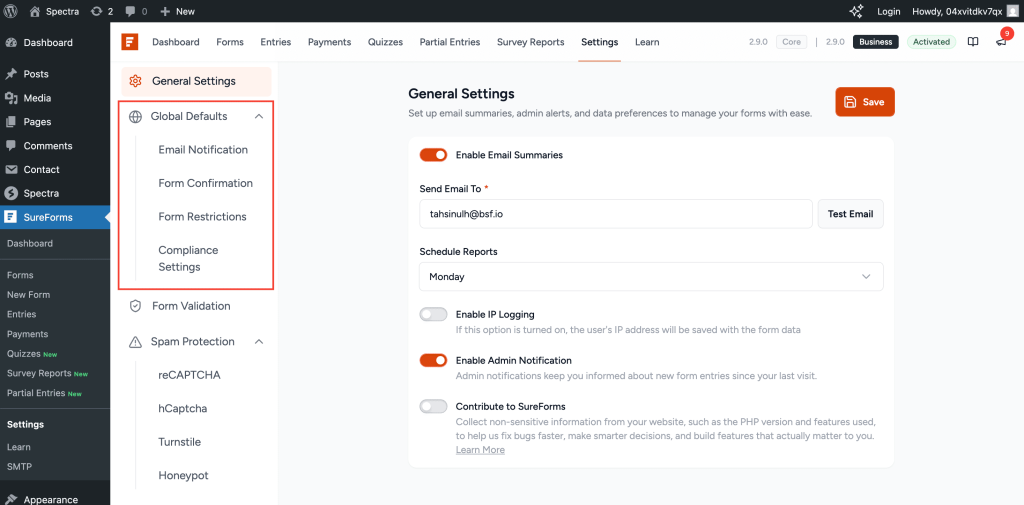1024x505 pixels.
Task: Open the documentation book icon
Action: [x=973, y=42]
